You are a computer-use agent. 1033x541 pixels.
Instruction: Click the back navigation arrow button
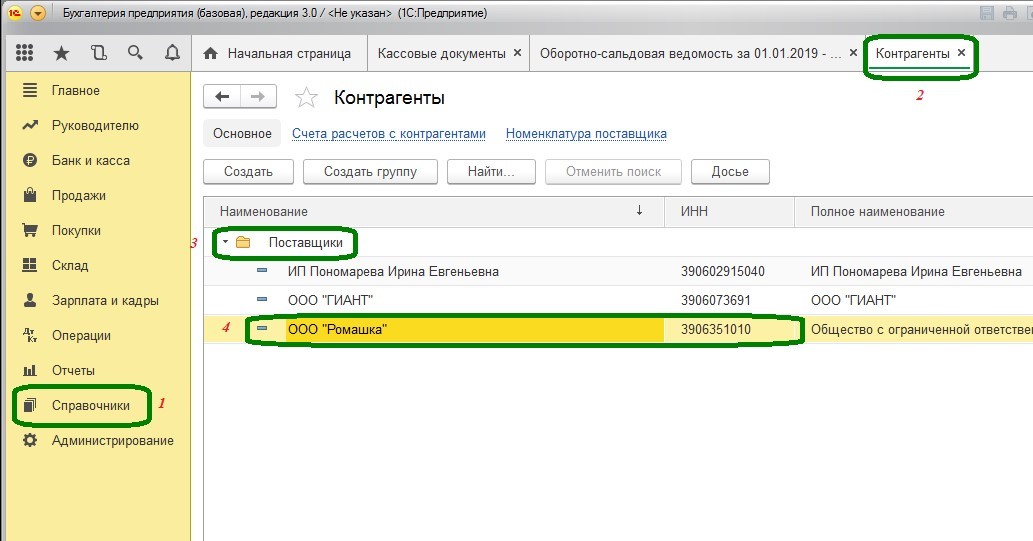(x=222, y=97)
